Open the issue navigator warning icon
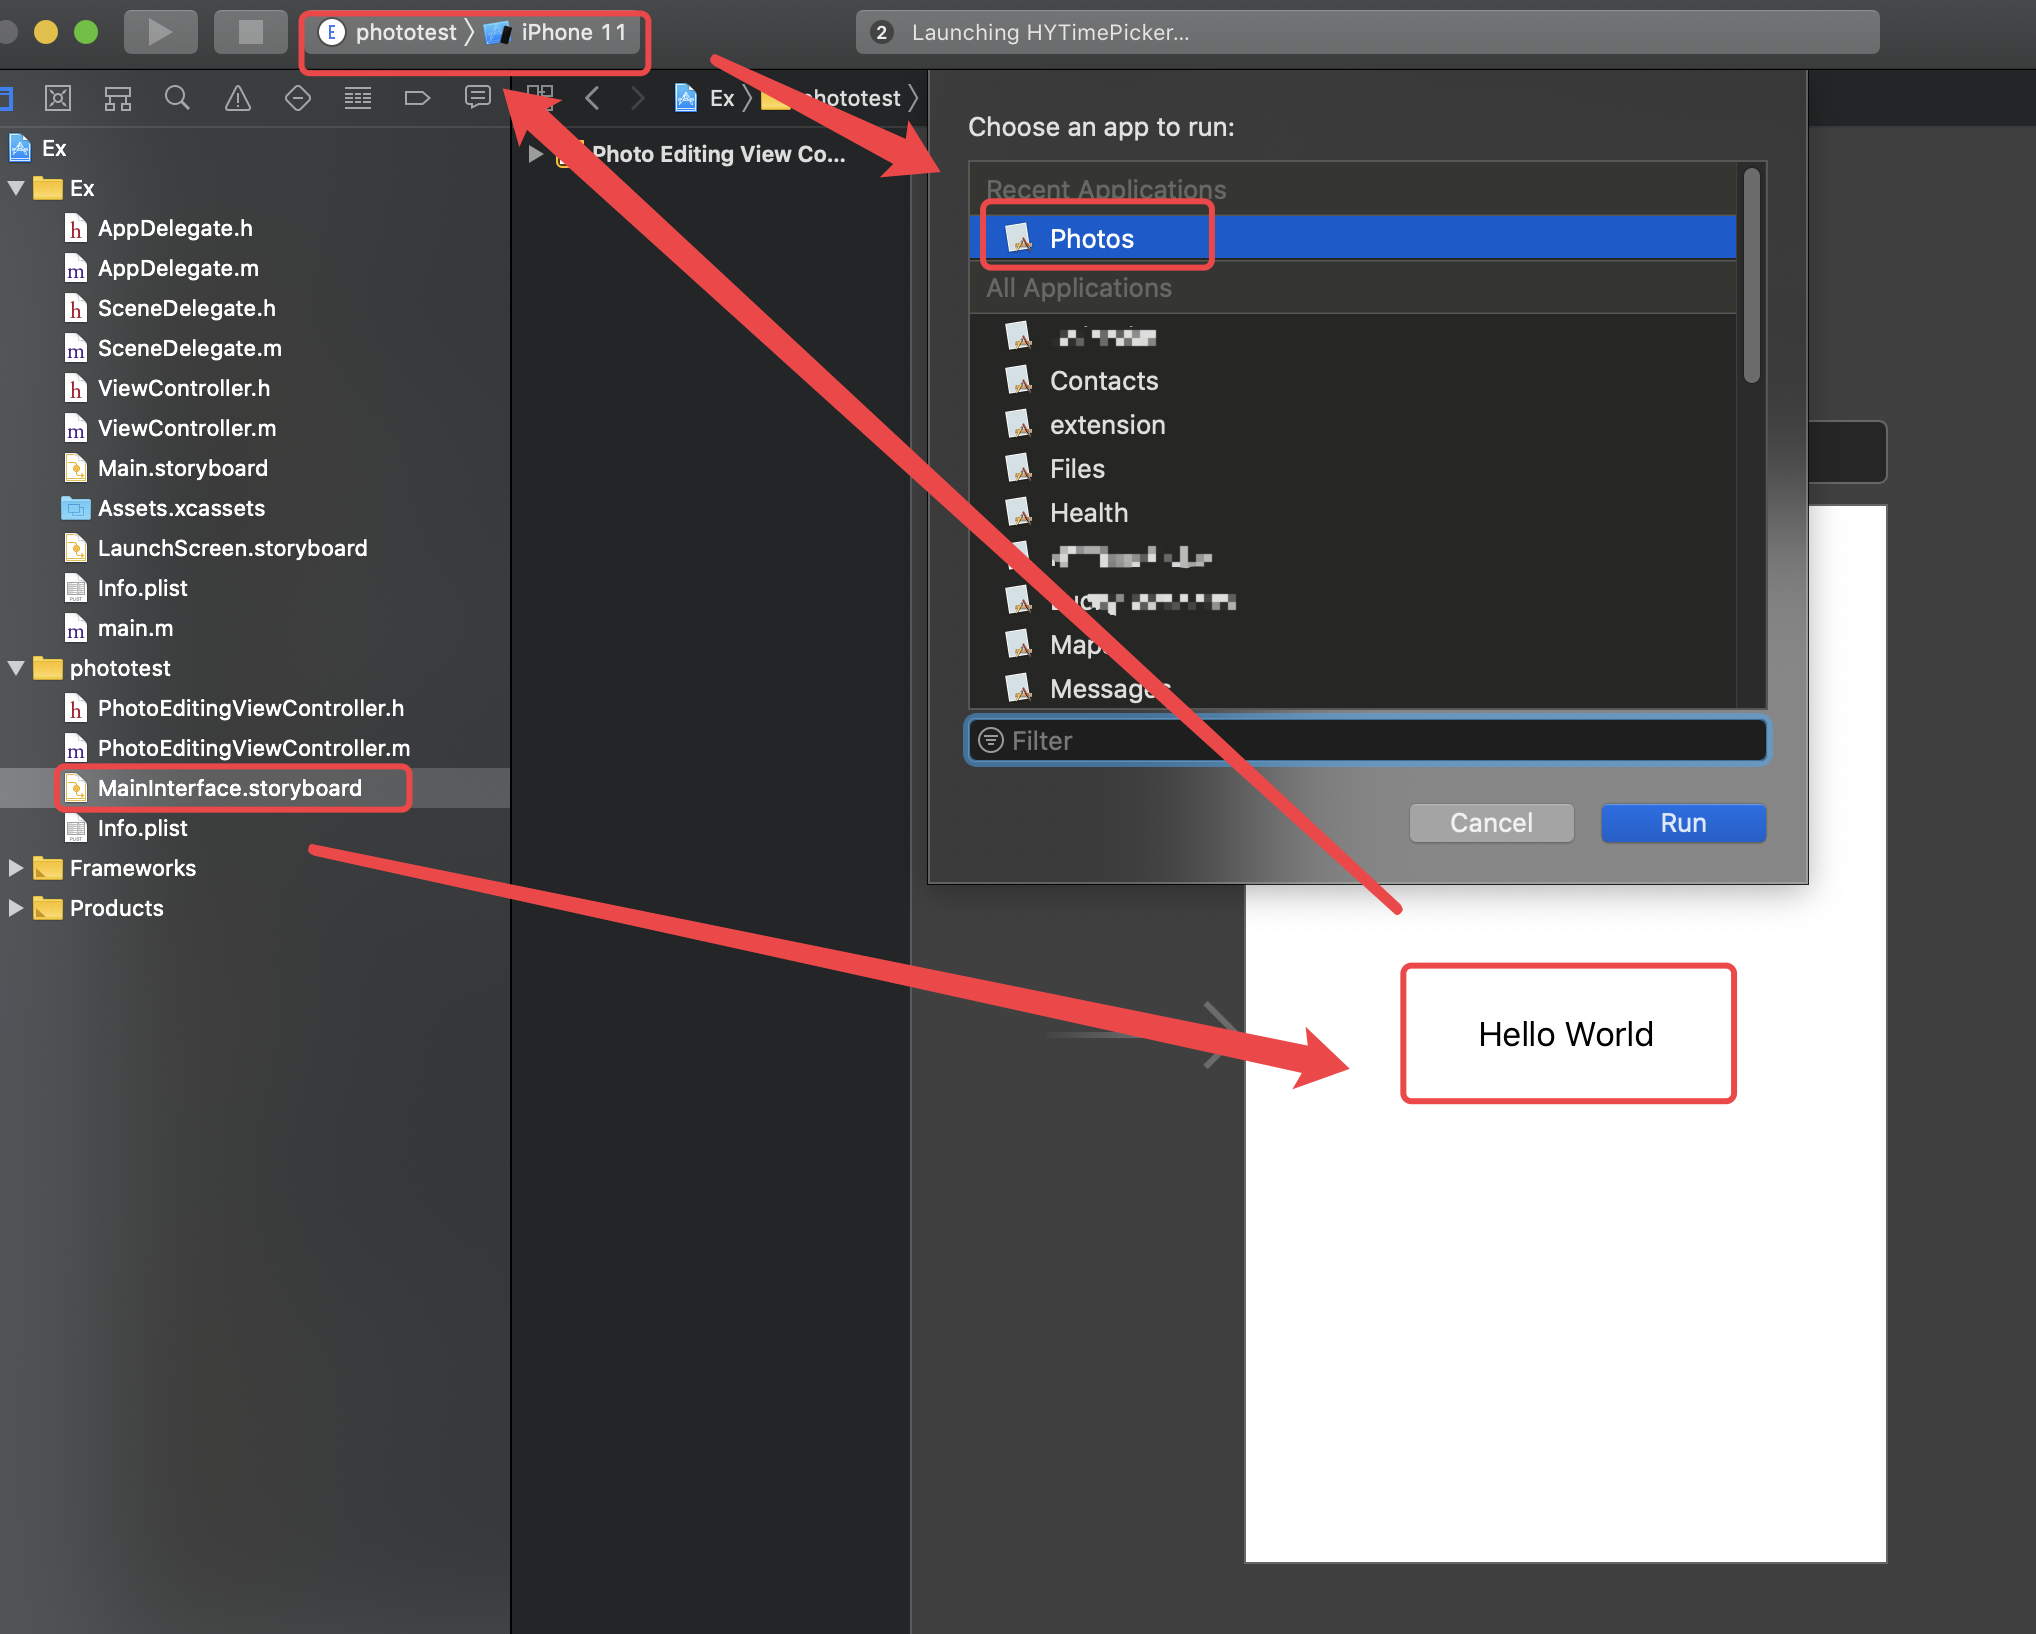Viewport: 2036px width, 1634px height. (237, 98)
